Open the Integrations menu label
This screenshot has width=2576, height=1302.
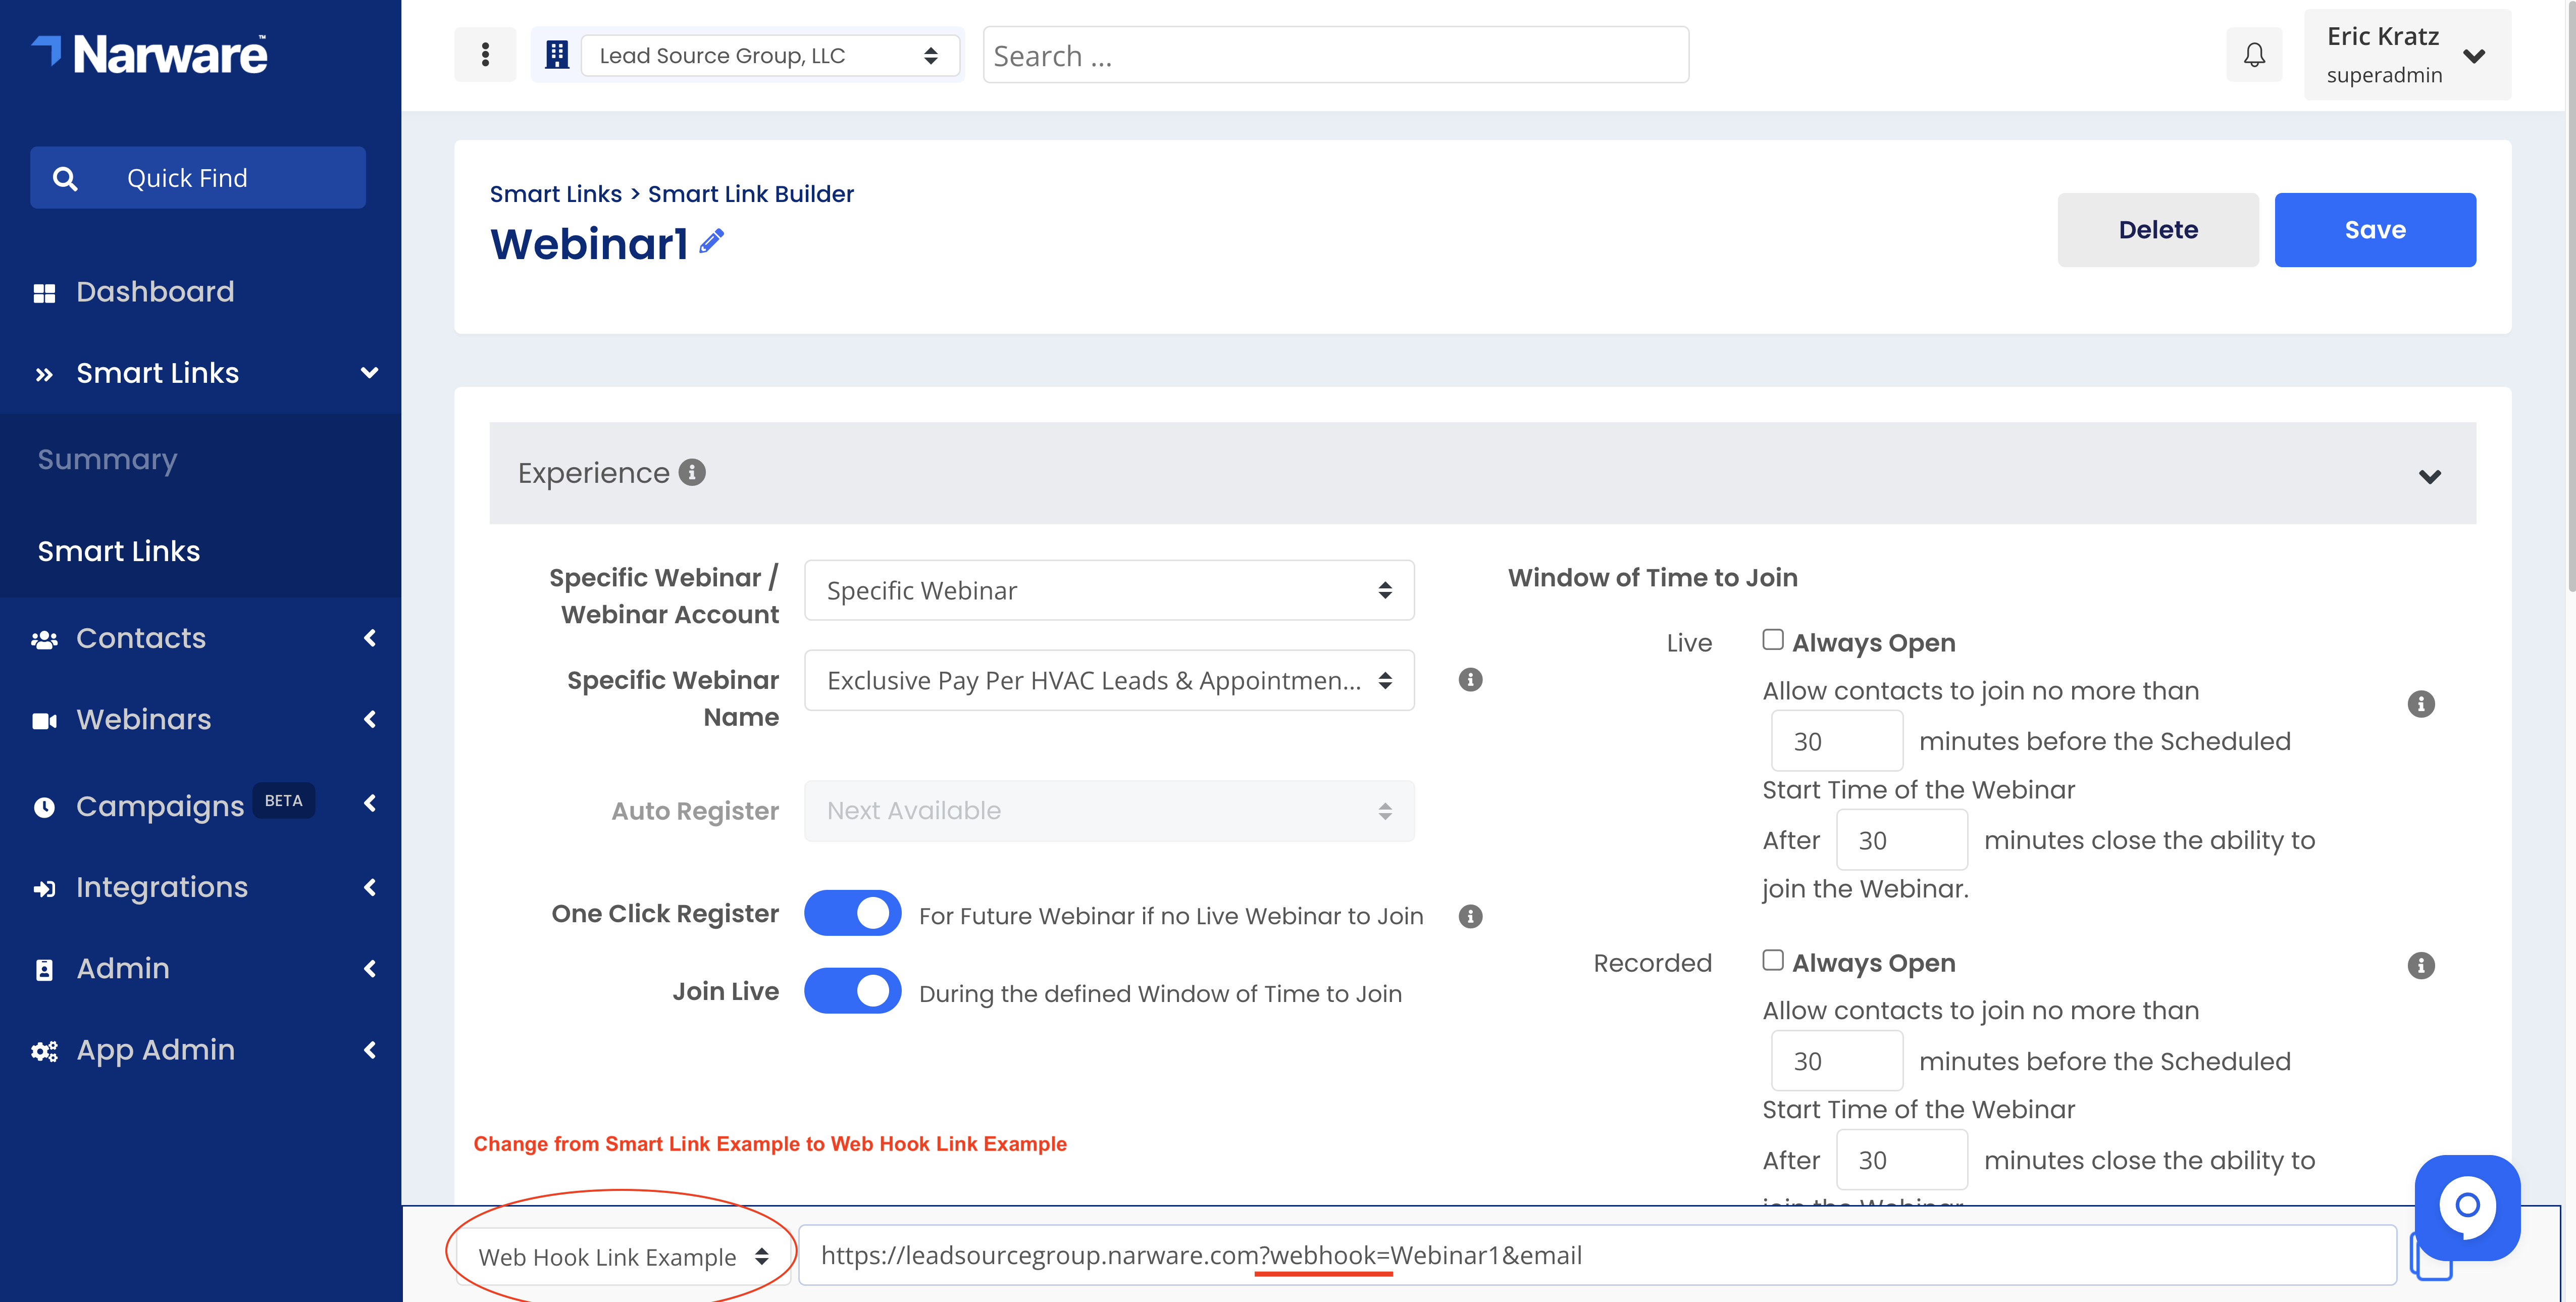click(162, 887)
